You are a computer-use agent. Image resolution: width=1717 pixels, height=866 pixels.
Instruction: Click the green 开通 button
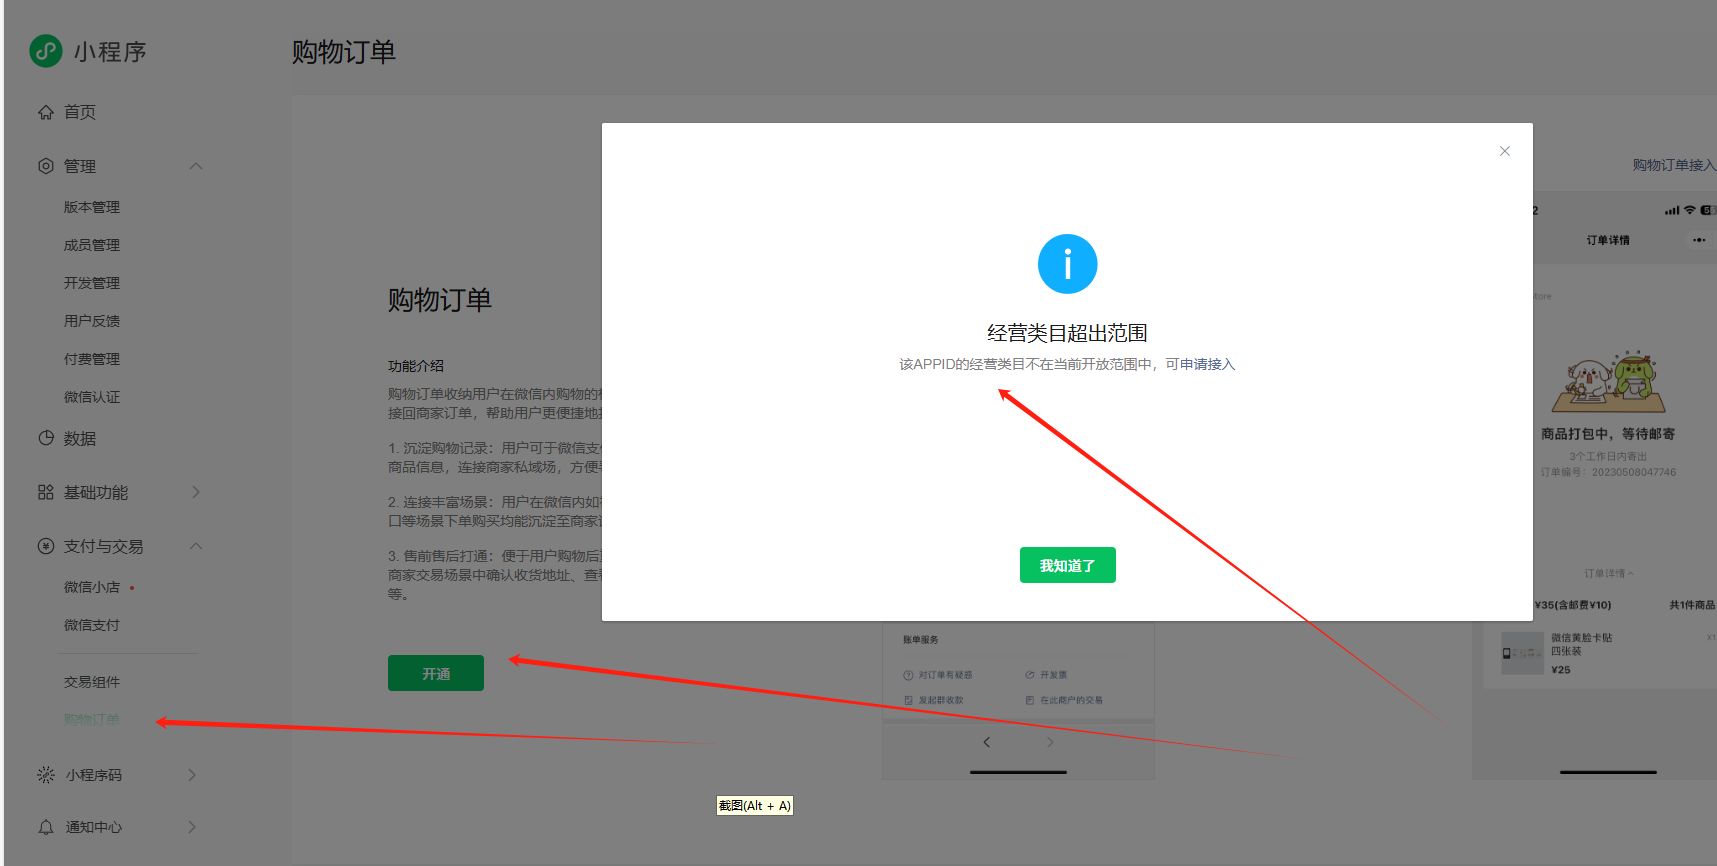pos(436,673)
